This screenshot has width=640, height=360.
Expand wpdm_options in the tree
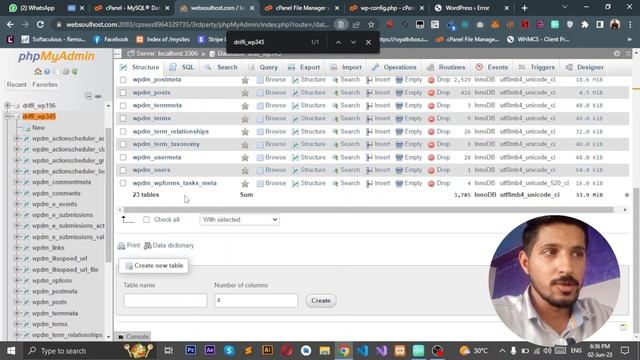17,280
